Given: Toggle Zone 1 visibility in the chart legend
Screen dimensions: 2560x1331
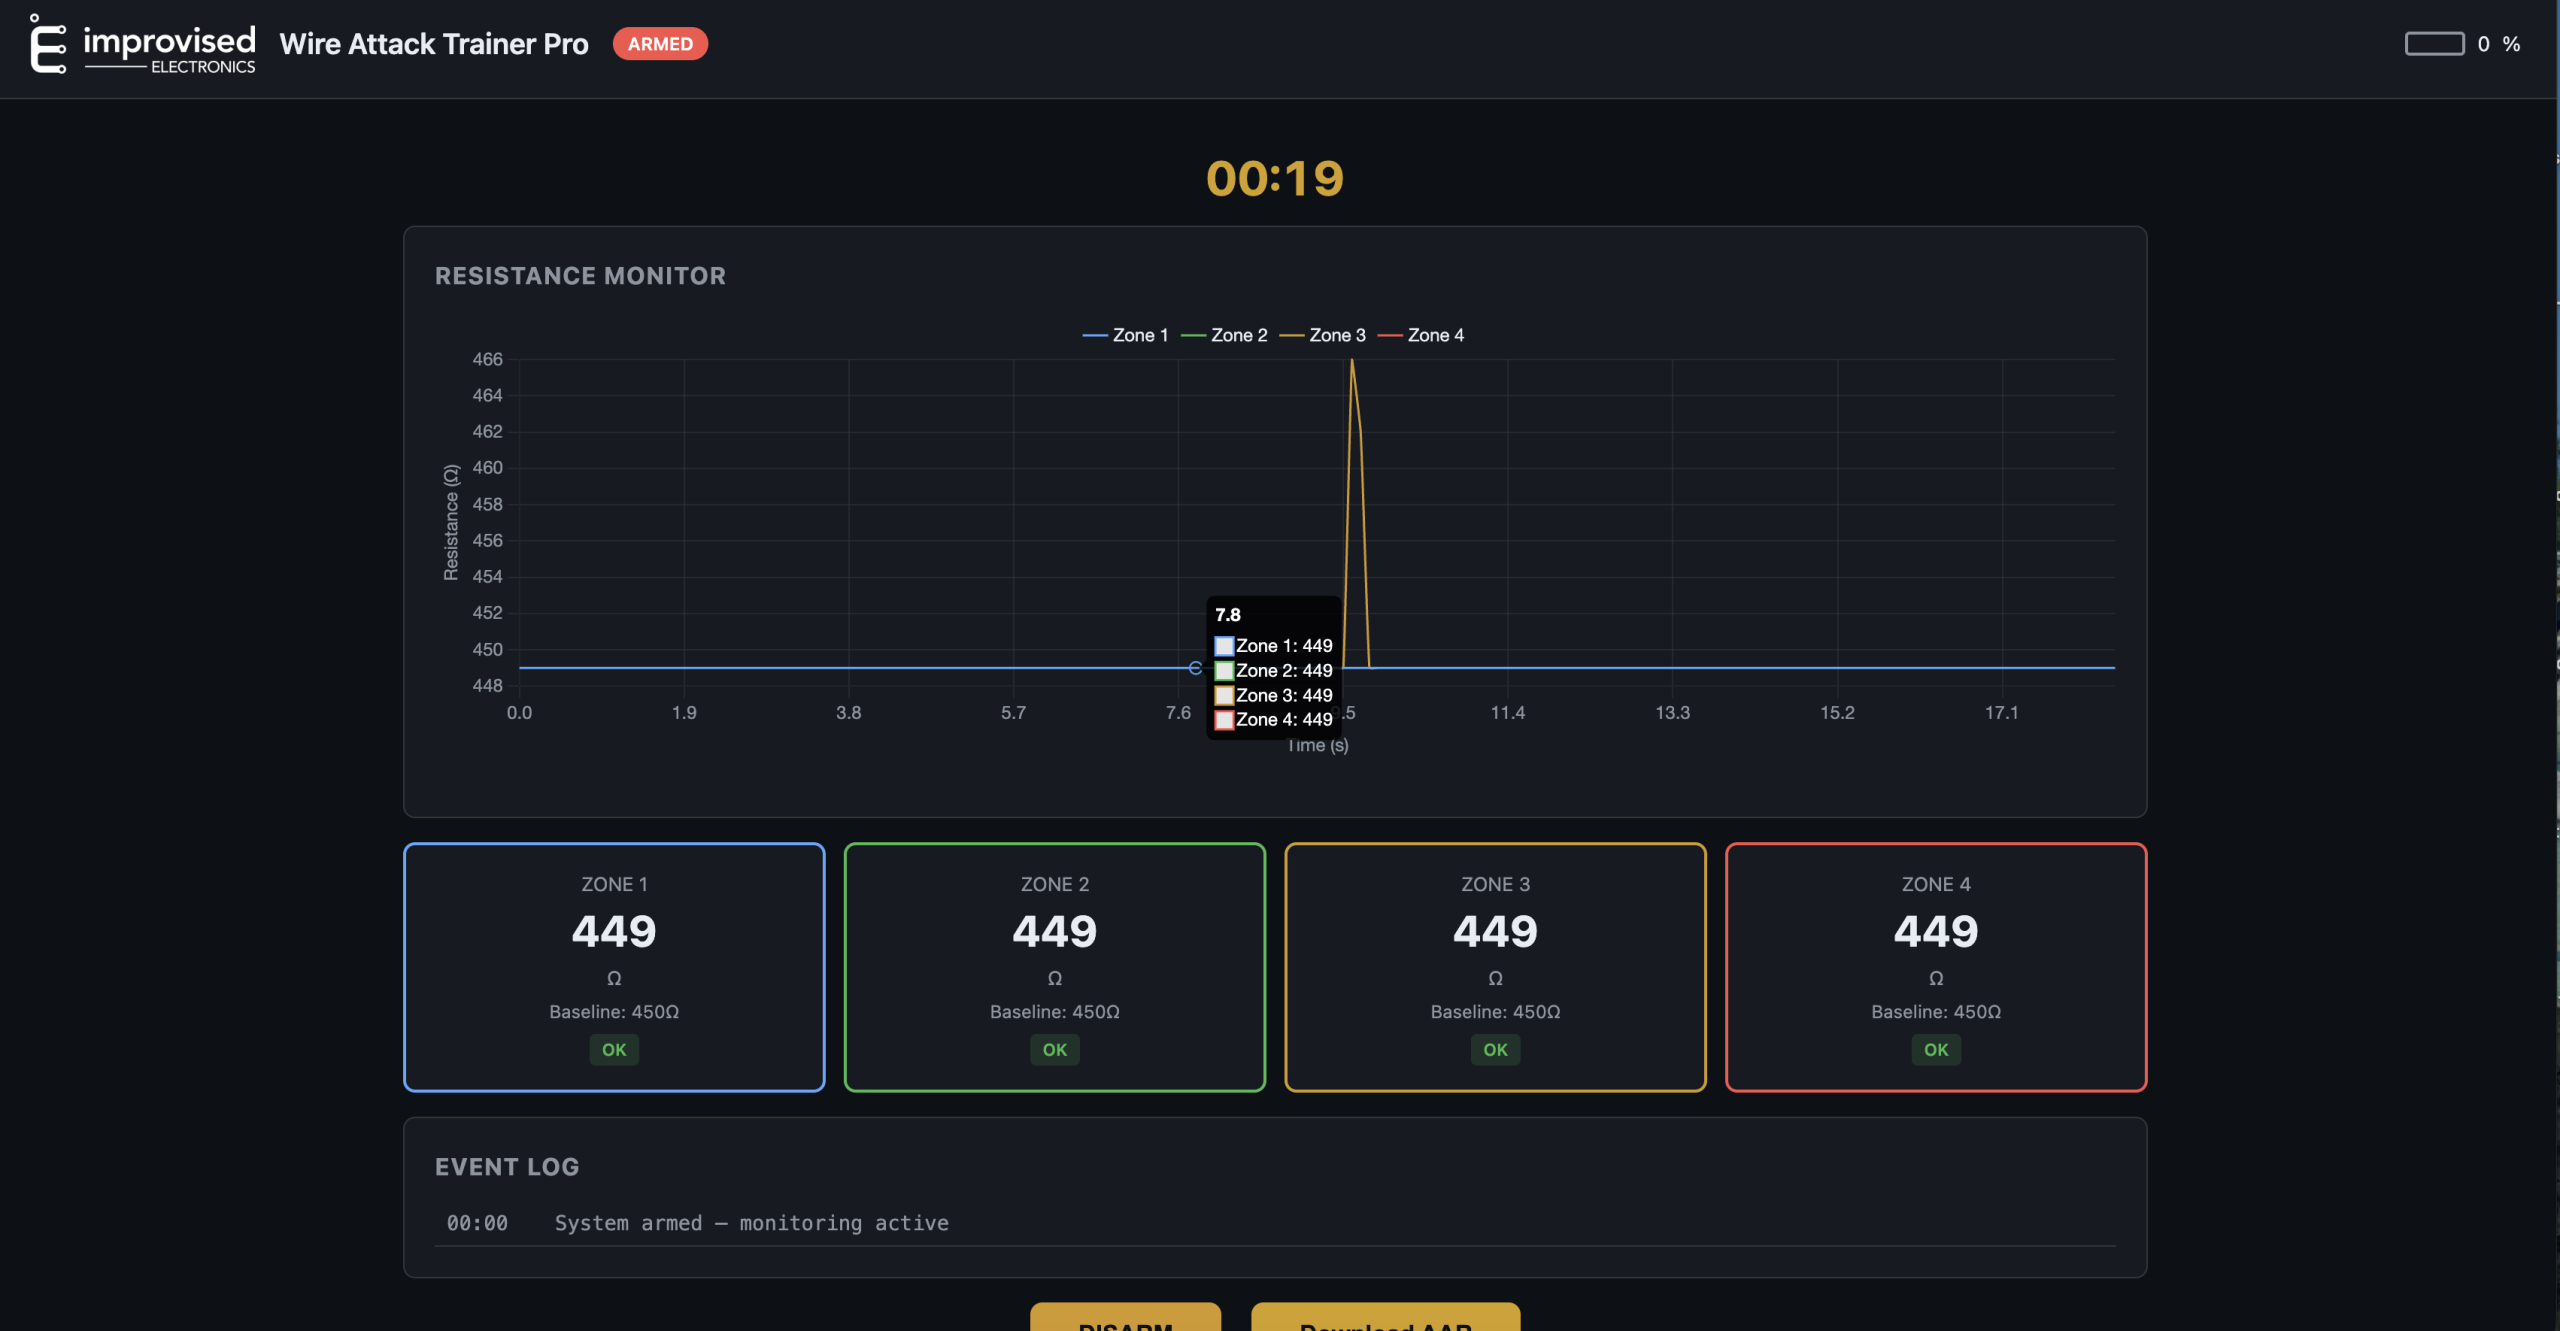Looking at the screenshot, I should [x=1125, y=334].
